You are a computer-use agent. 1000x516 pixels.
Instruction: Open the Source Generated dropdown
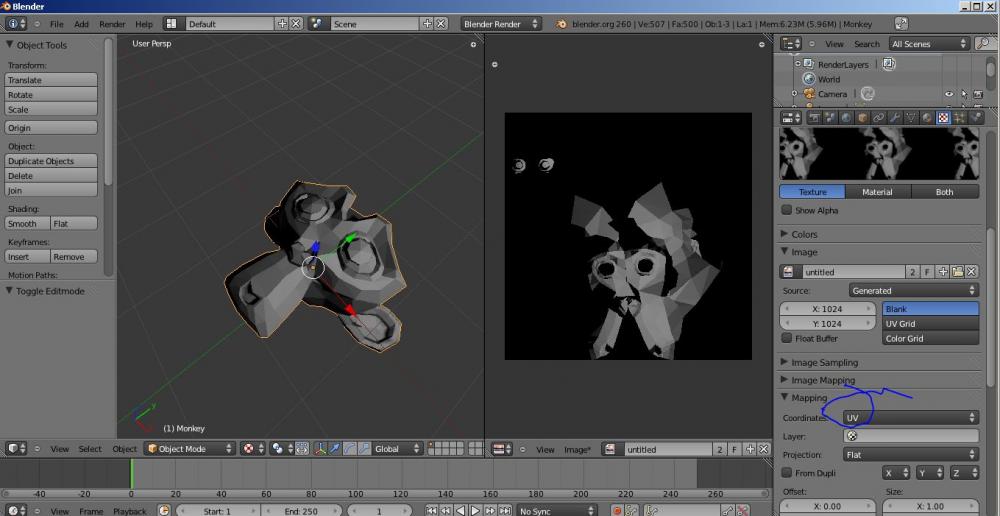coord(914,290)
